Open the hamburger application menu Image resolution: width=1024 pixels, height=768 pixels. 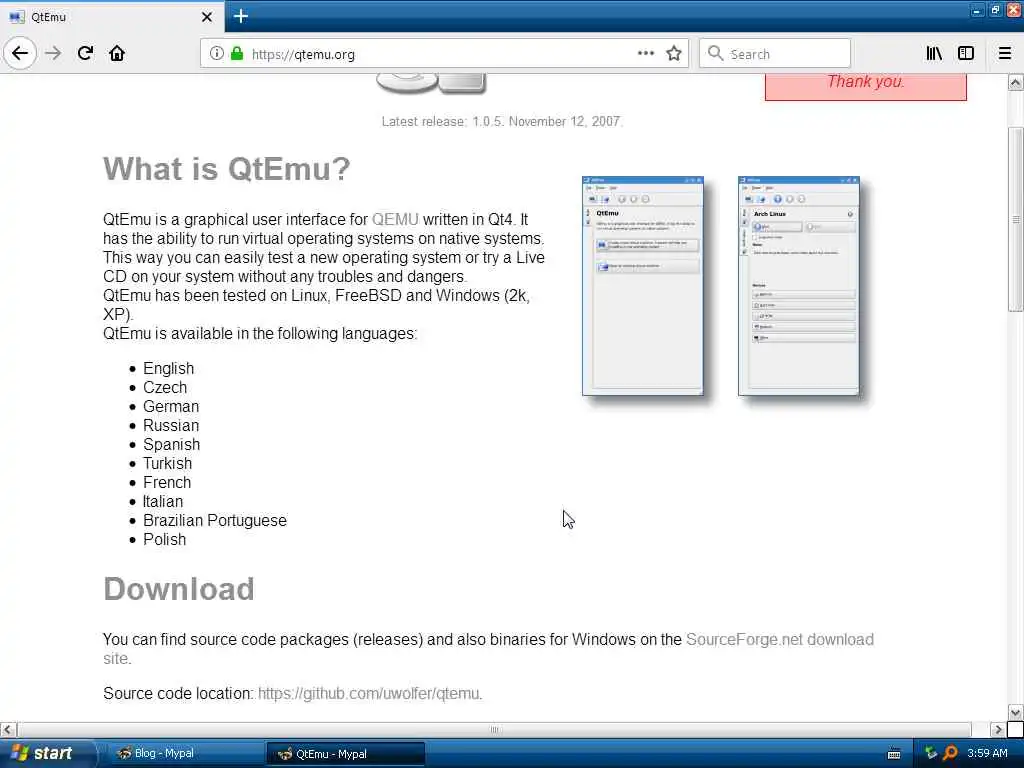[x=1004, y=54]
